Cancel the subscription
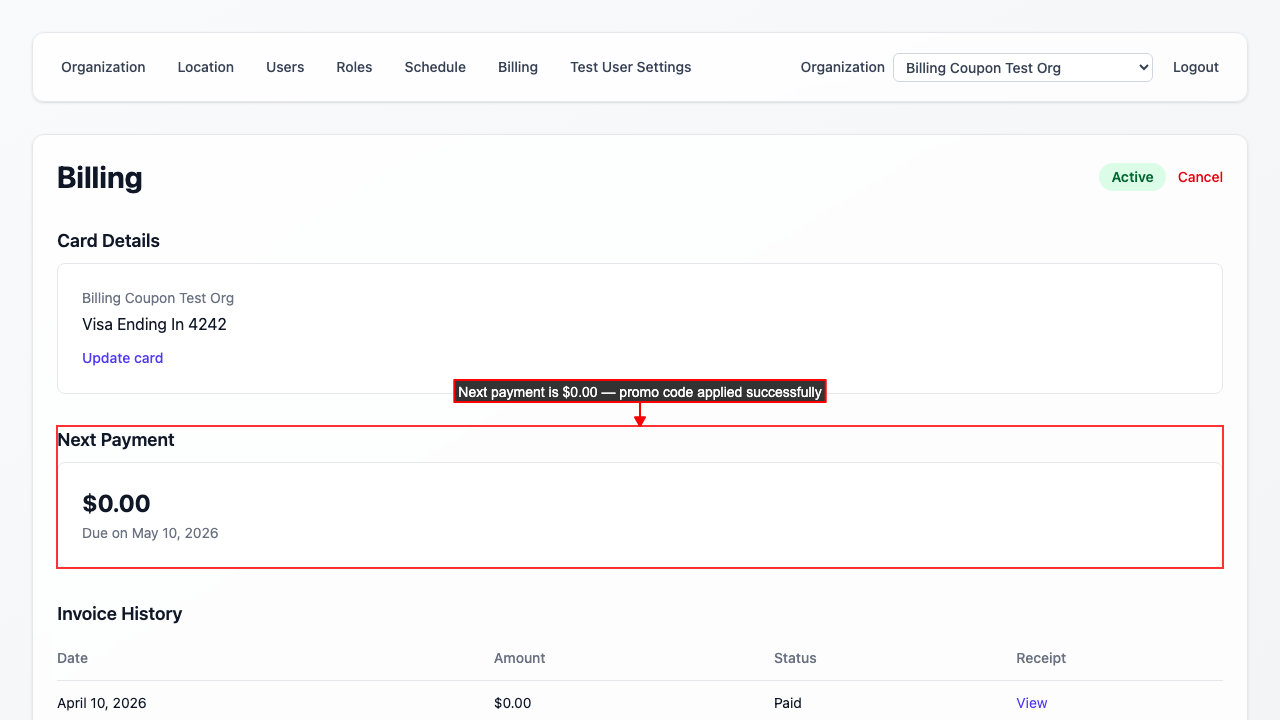The width and height of the screenshot is (1280, 720). pyautogui.click(x=1200, y=177)
